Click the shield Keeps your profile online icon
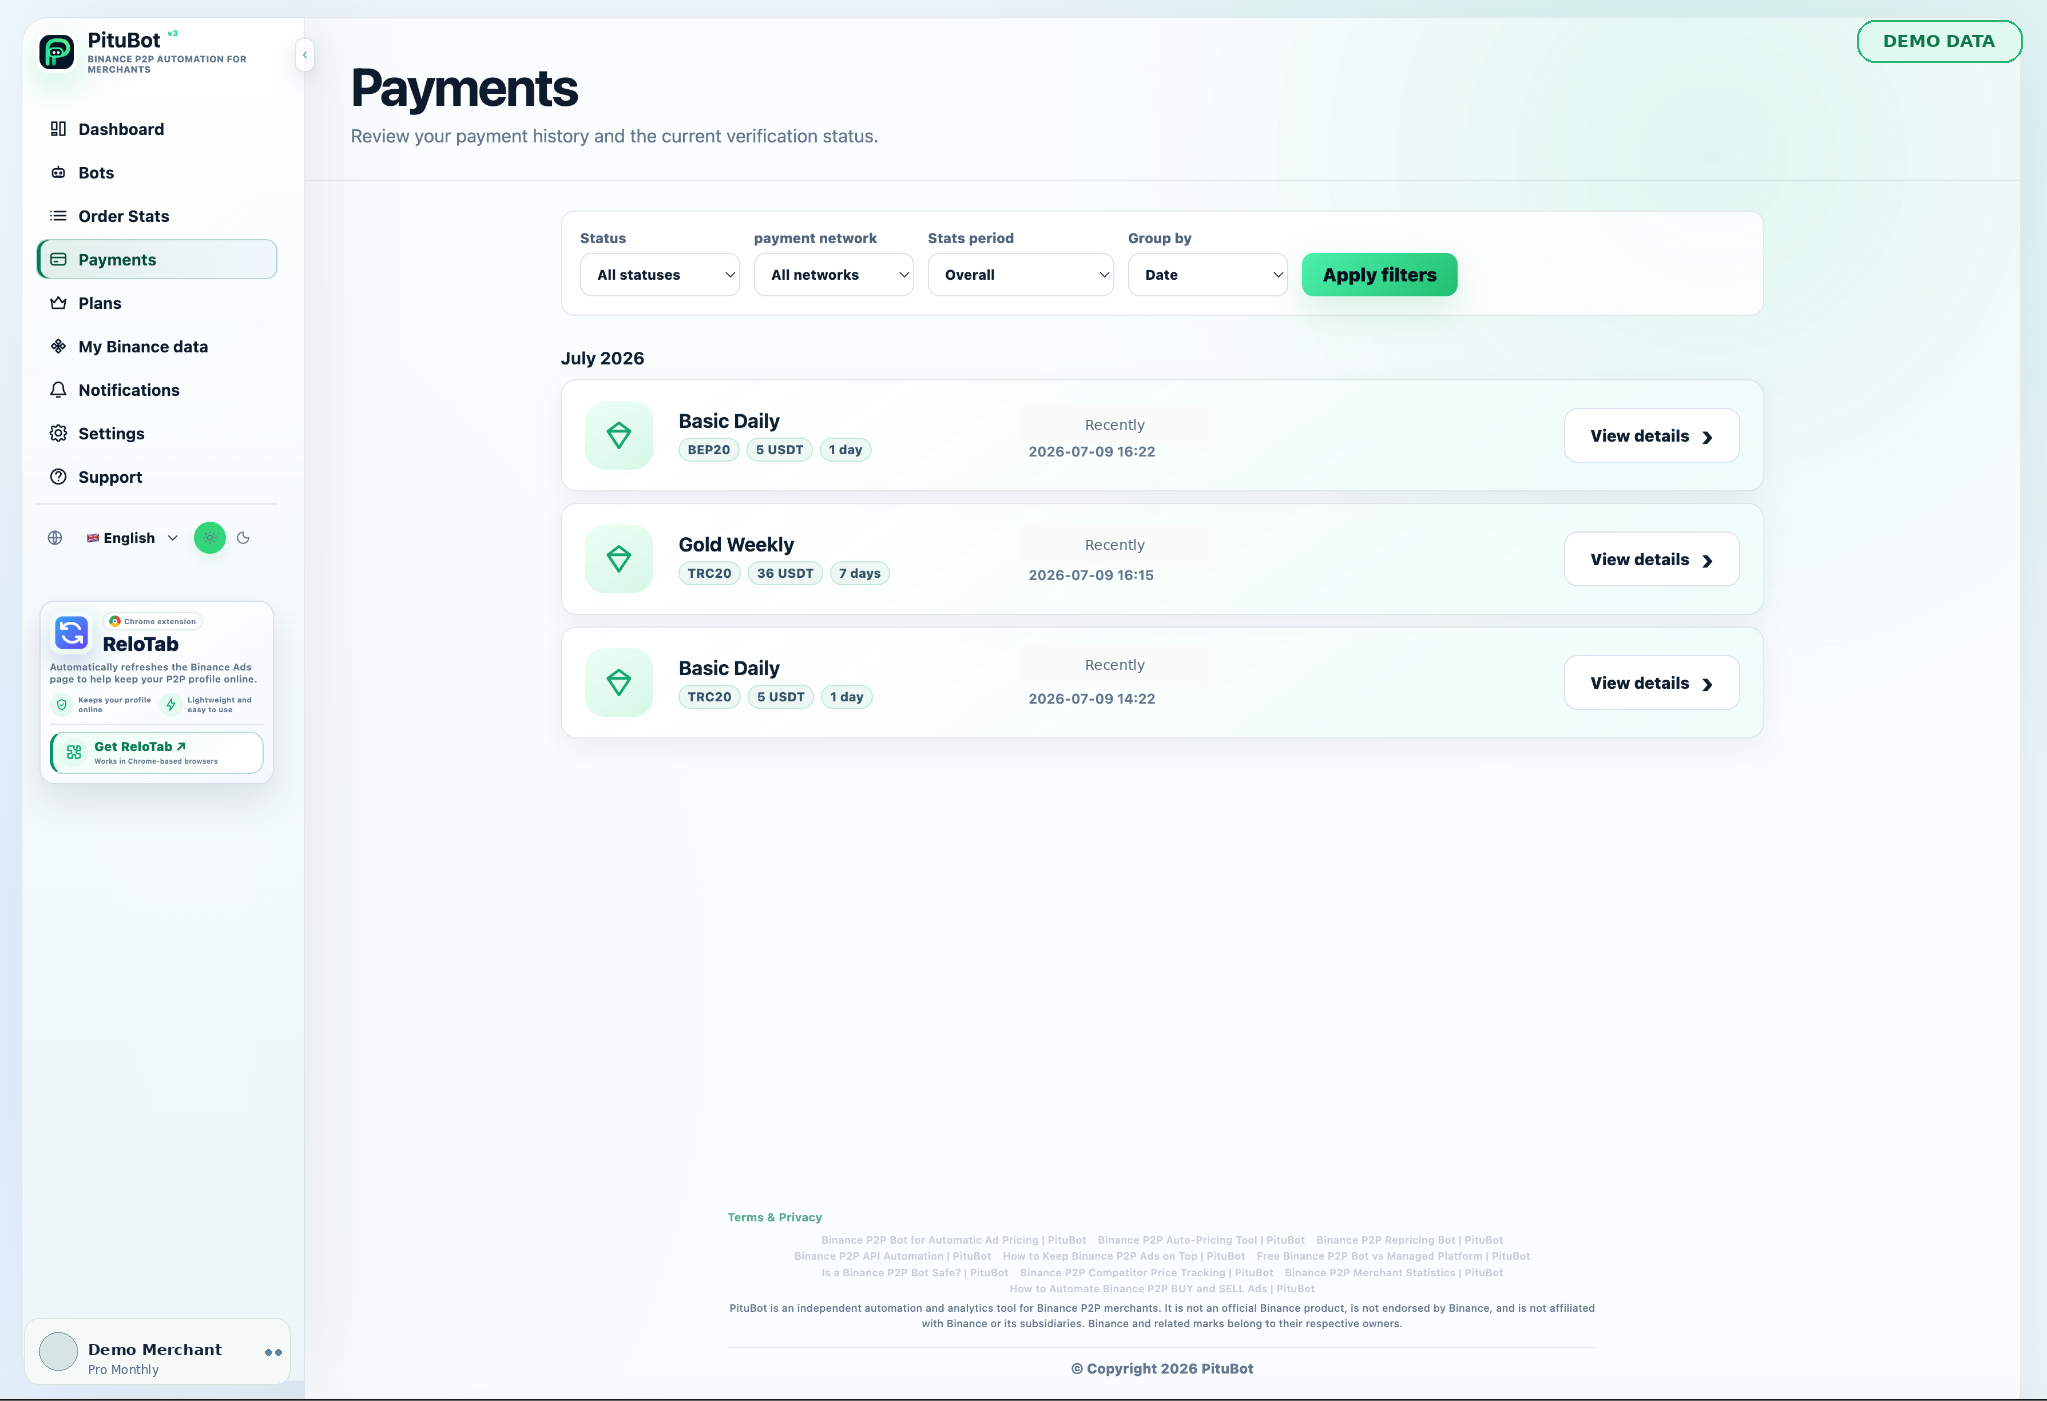Image resolution: width=2047 pixels, height=1401 pixels. coord(62,705)
